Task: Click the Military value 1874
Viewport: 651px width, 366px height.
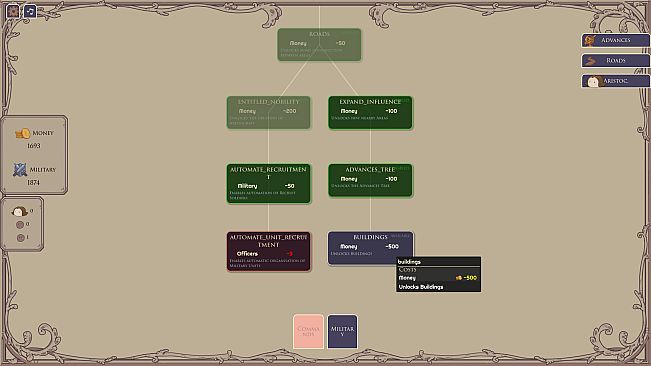Action: click(x=33, y=183)
